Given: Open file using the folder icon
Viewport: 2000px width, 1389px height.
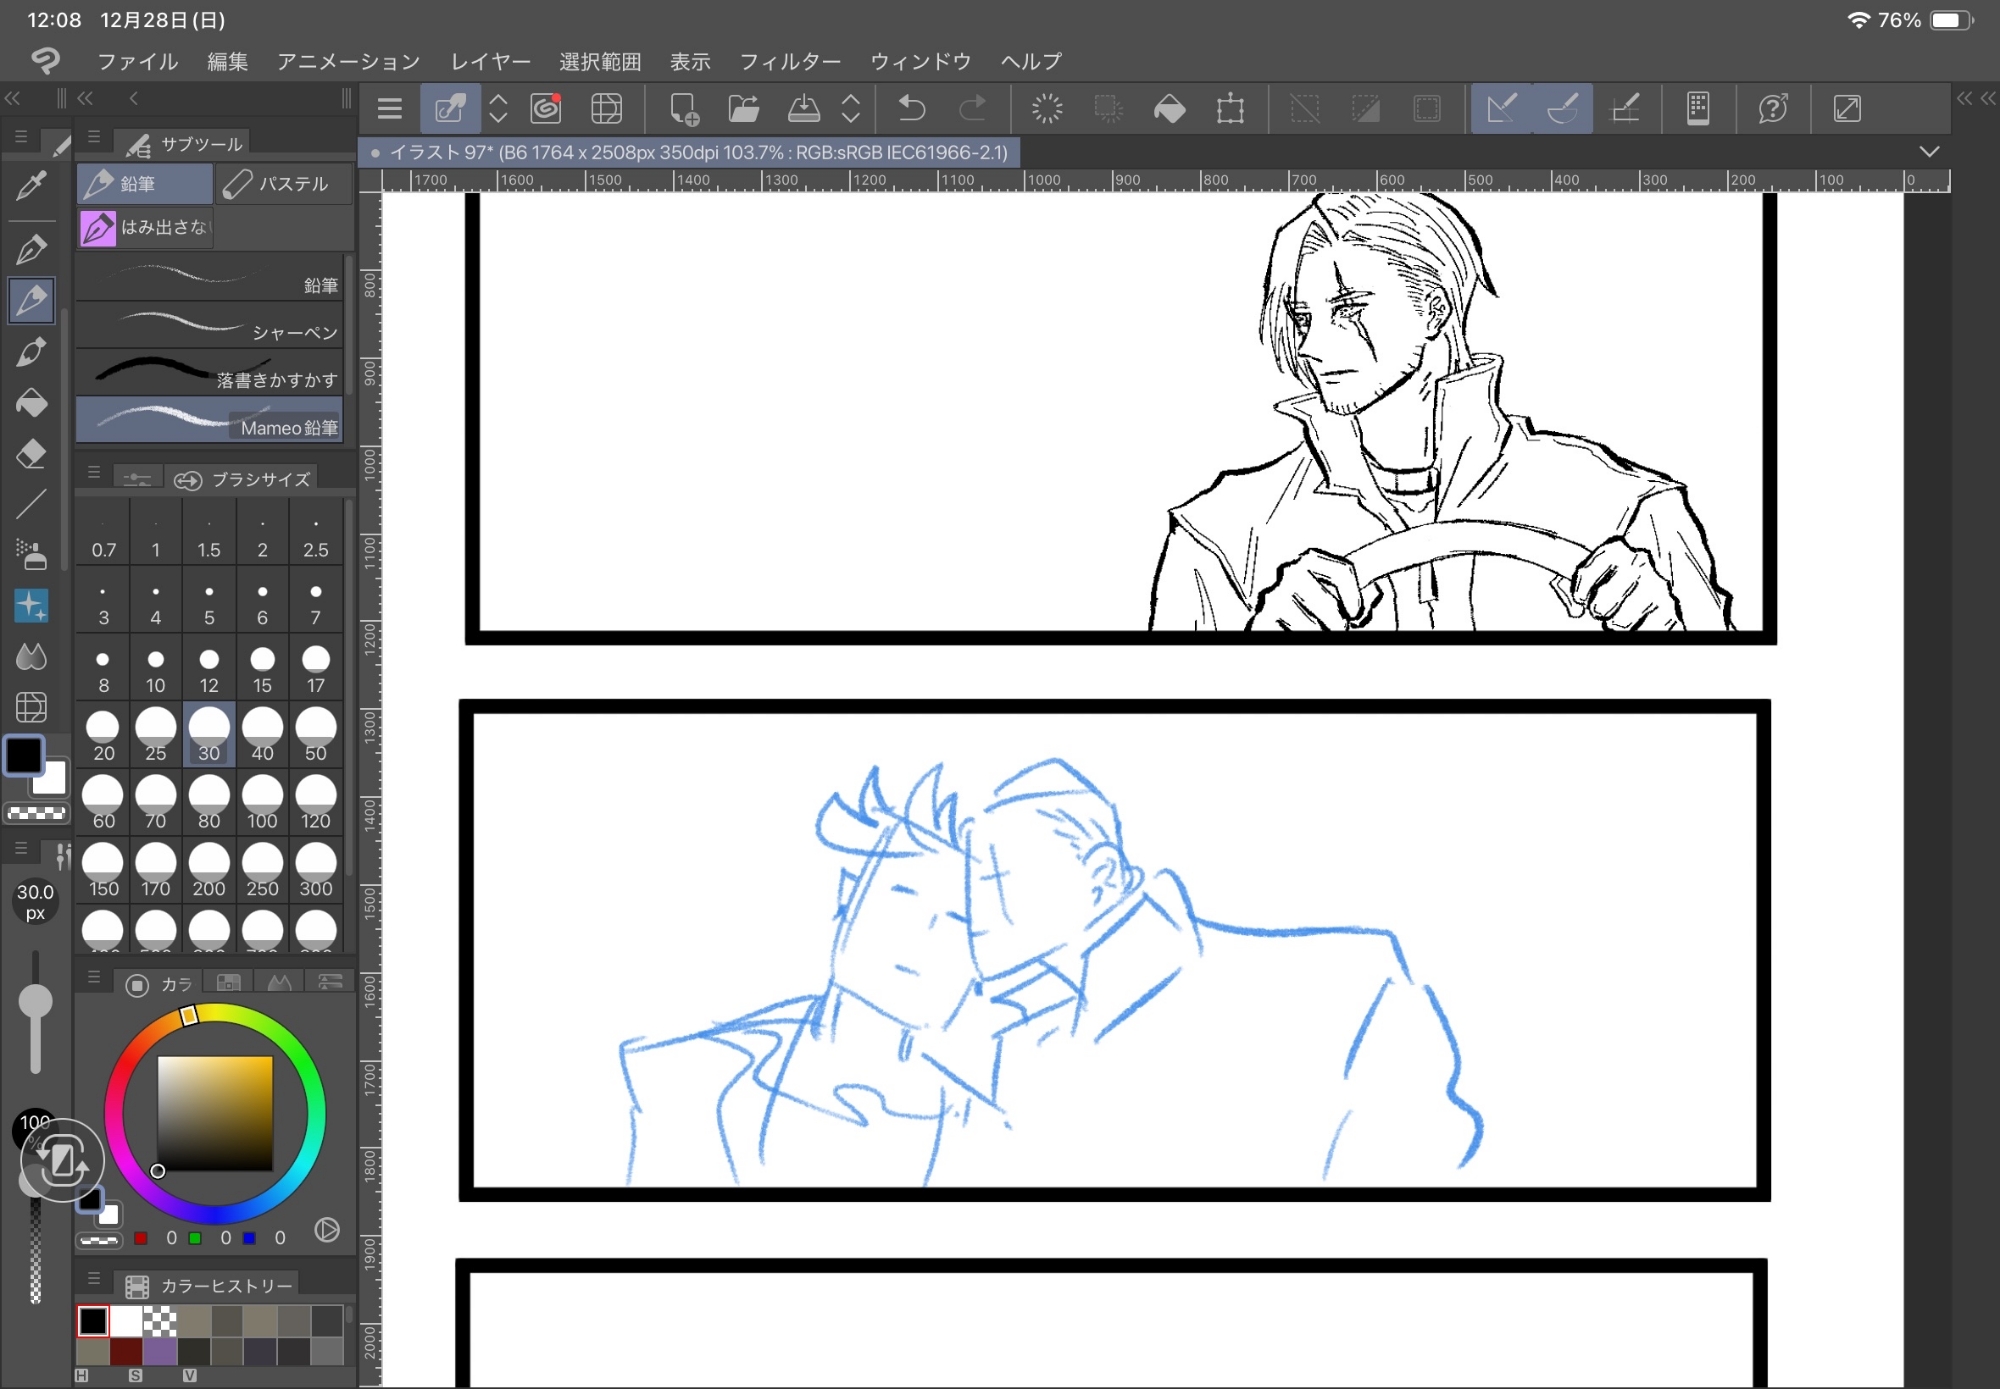Looking at the screenshot, I should pyautogui.click(x=743, y=108).
